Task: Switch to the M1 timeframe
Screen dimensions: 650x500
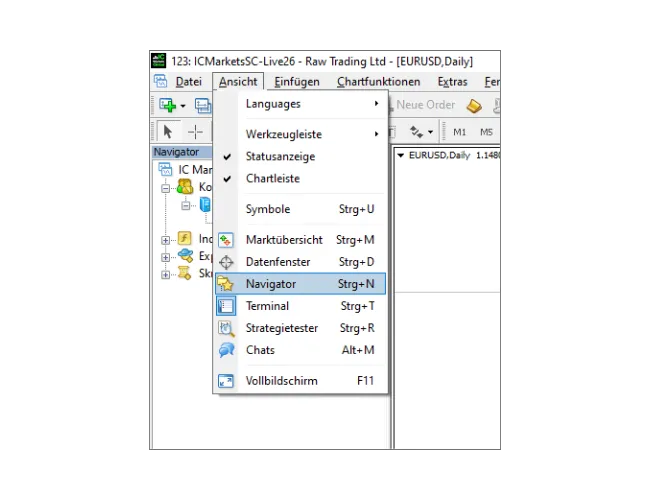Action: coord(459,132)
